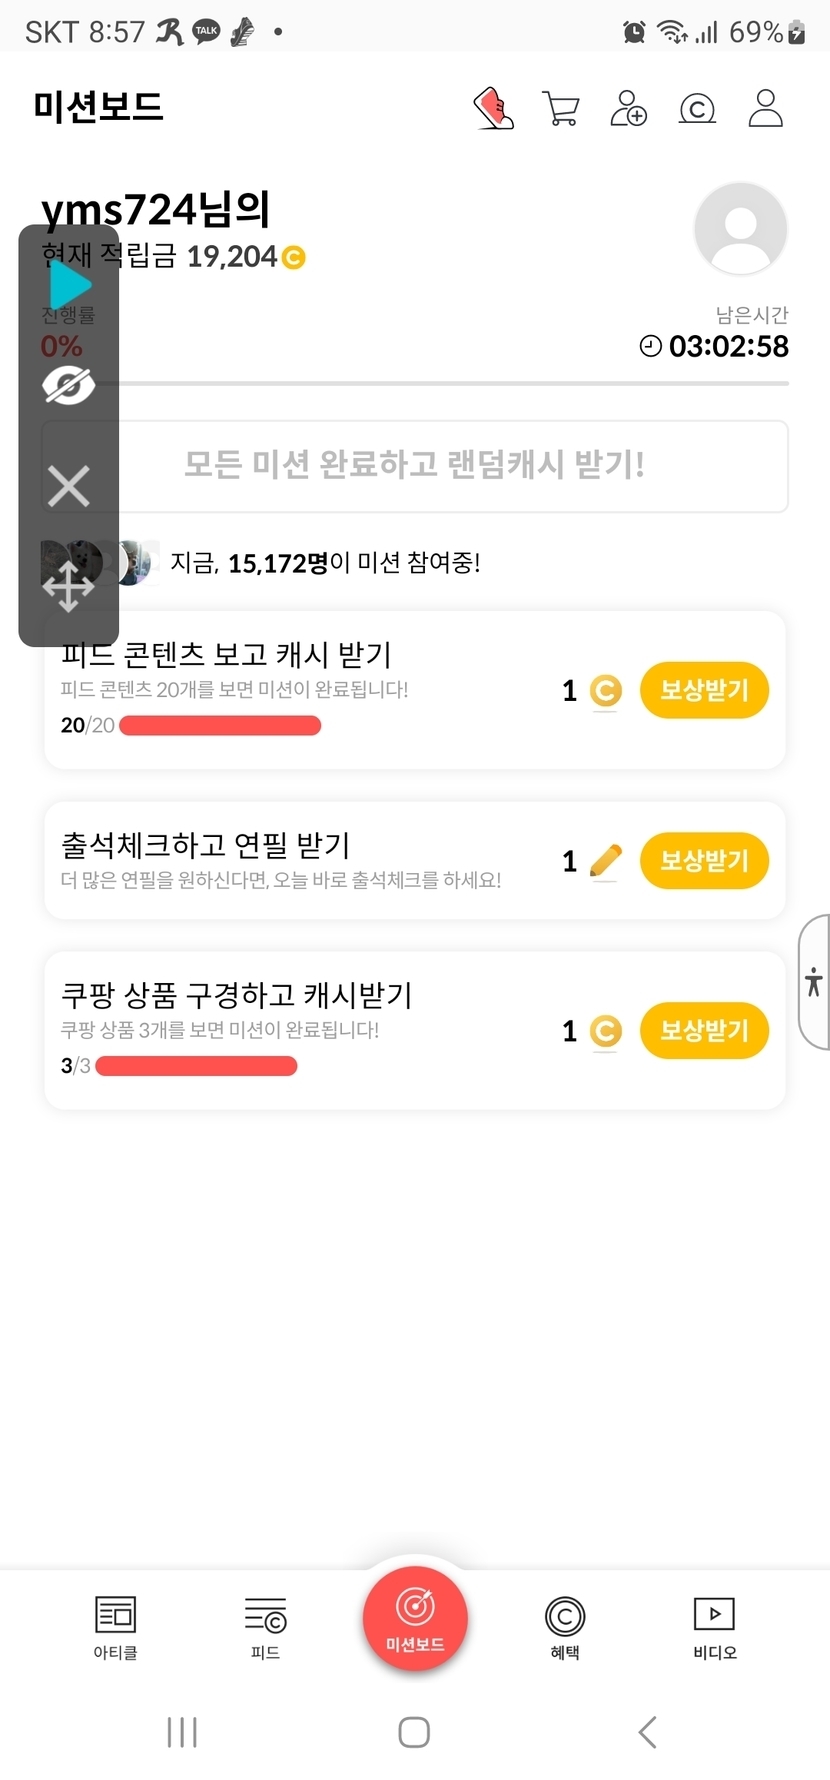Tap the move arrows icon on overlay
The height and width of the screenshot is (1780, 830).
pos(68,586)
